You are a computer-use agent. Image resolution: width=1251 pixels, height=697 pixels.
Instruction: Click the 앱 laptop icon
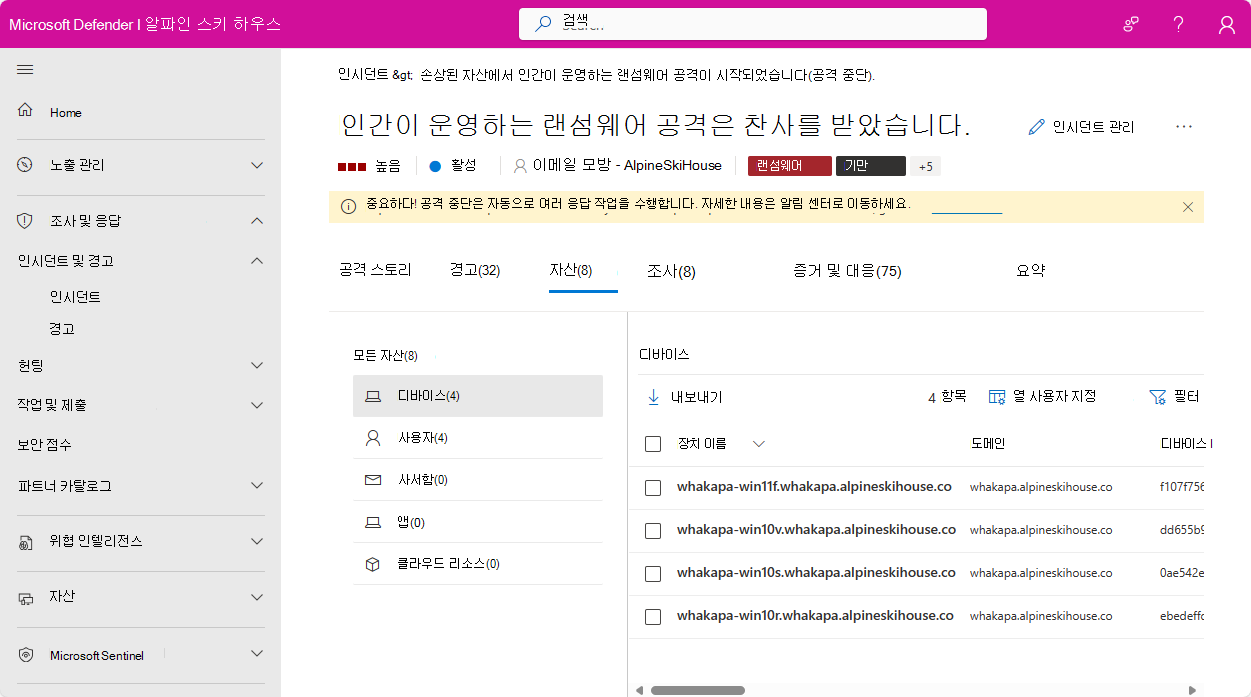pos(373,522)
